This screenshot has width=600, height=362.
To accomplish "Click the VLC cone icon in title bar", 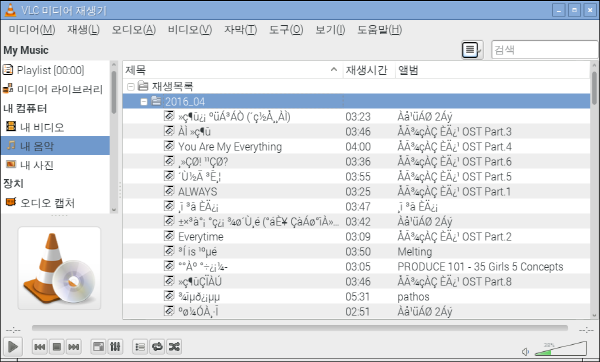I will point(10,10).
